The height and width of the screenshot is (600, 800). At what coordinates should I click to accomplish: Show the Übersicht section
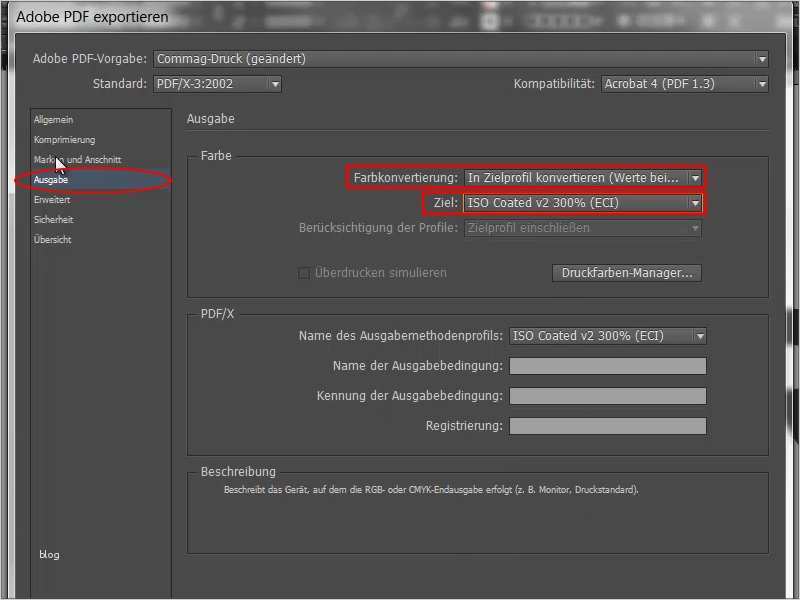coord(53,239)
